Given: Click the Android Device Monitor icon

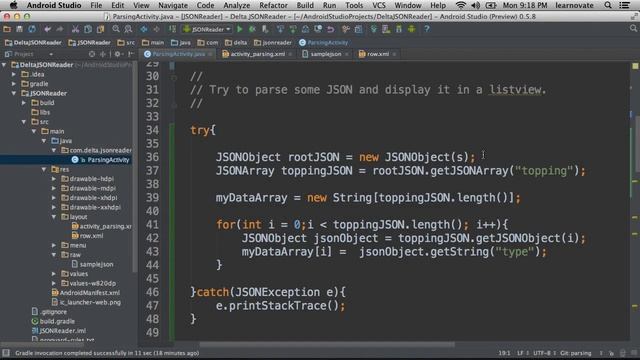Looking at the screenshot, I should 411,29.
